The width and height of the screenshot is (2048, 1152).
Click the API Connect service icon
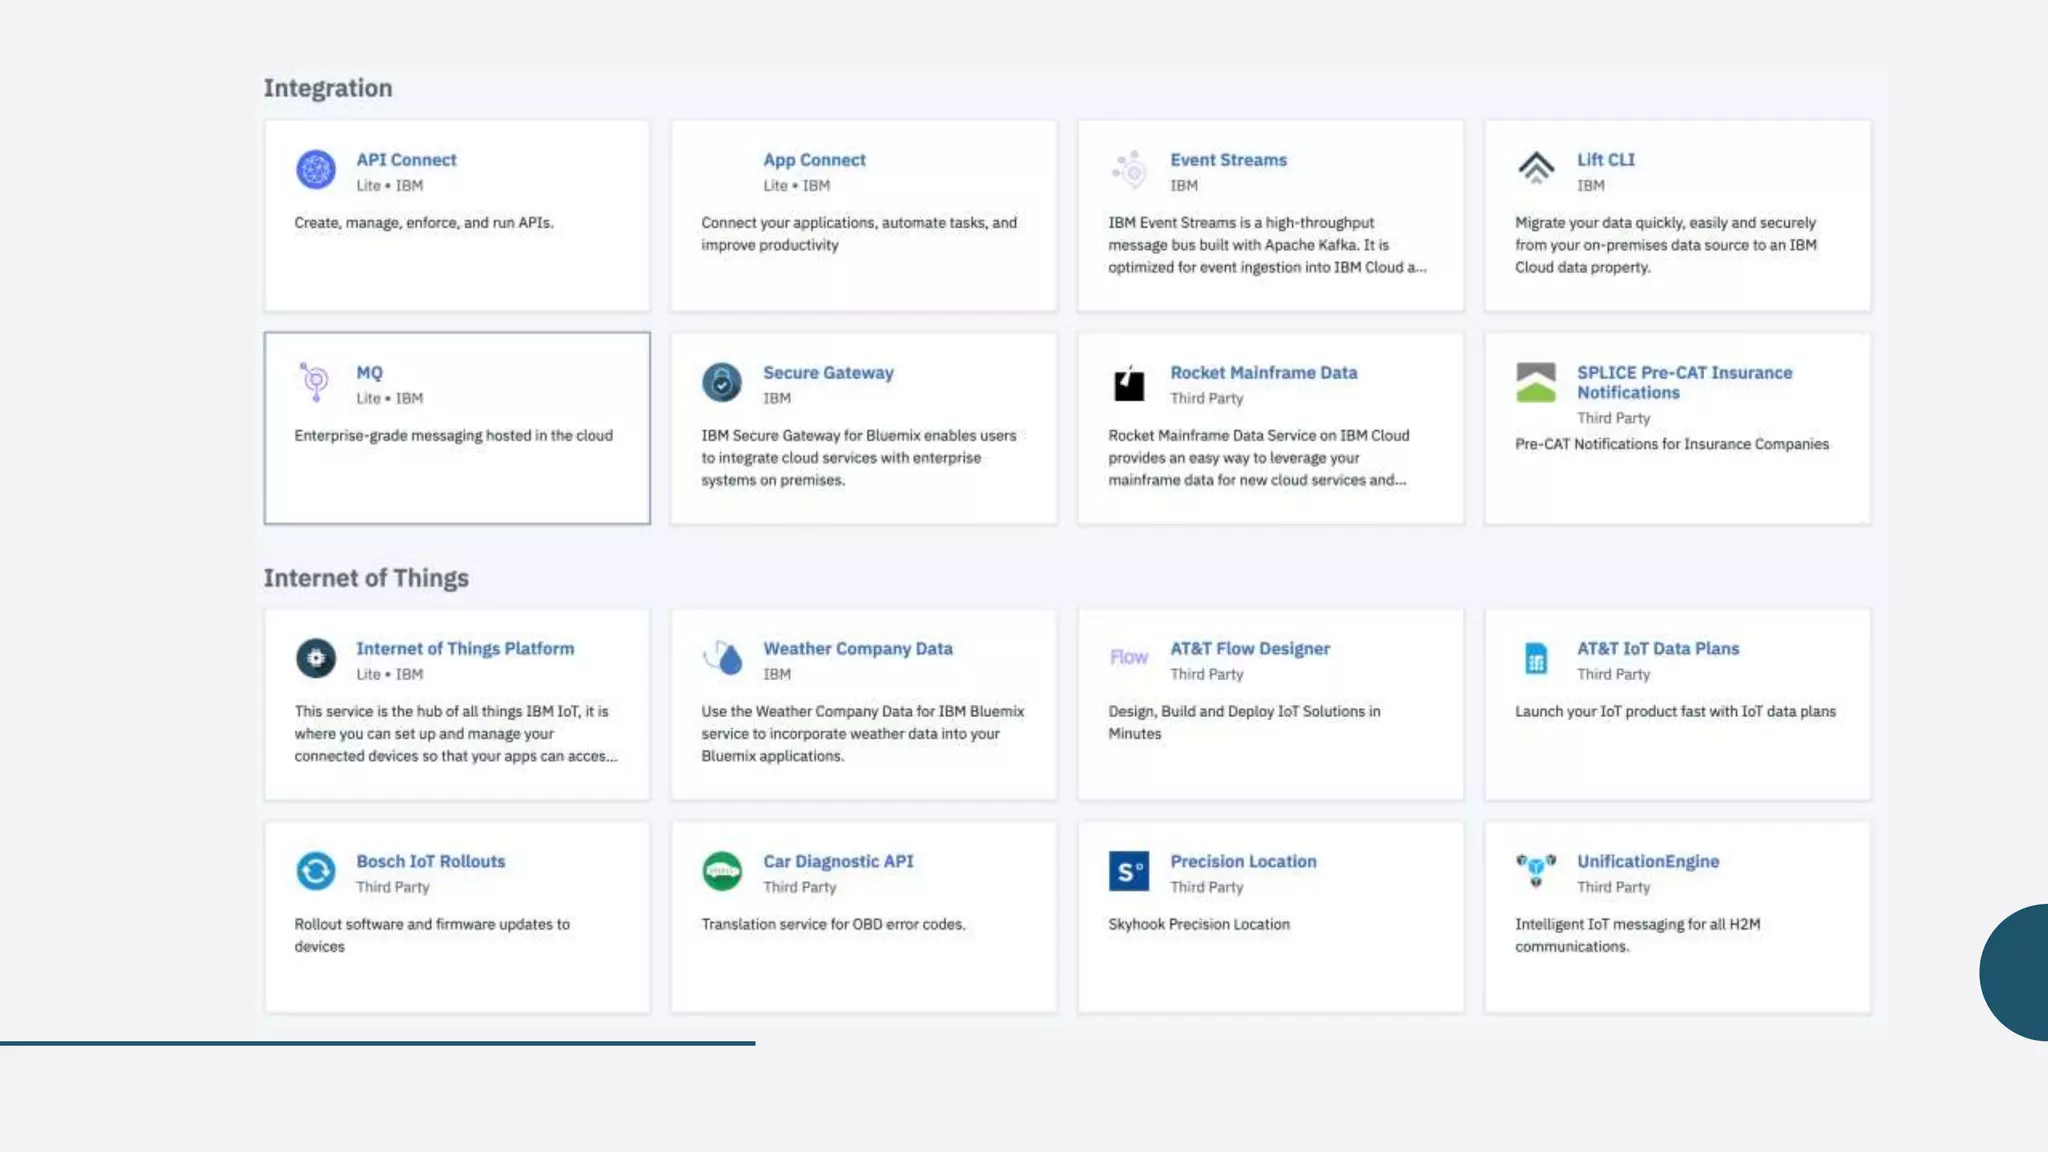point(315,170)
